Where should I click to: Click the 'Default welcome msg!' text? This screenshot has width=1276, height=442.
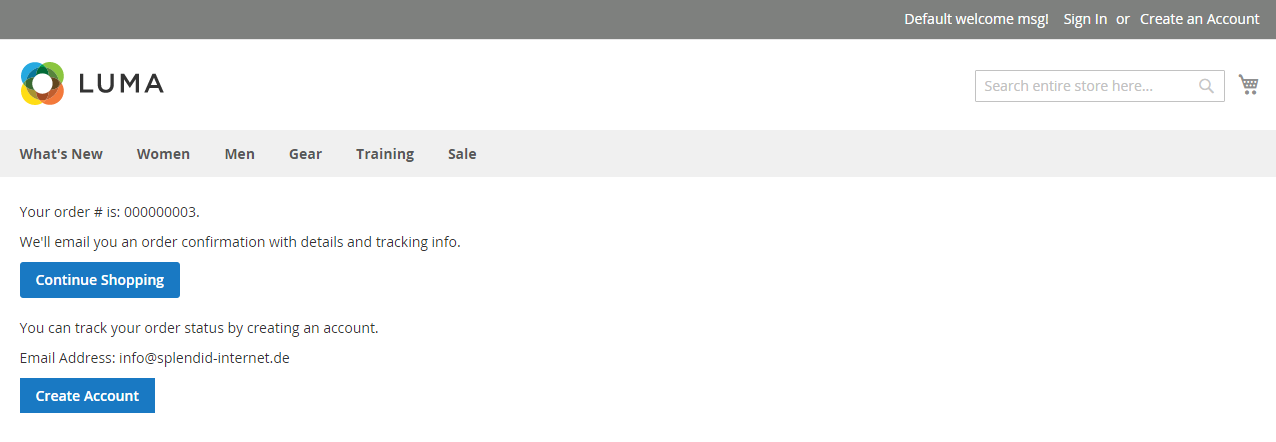(x=977, y=19)
